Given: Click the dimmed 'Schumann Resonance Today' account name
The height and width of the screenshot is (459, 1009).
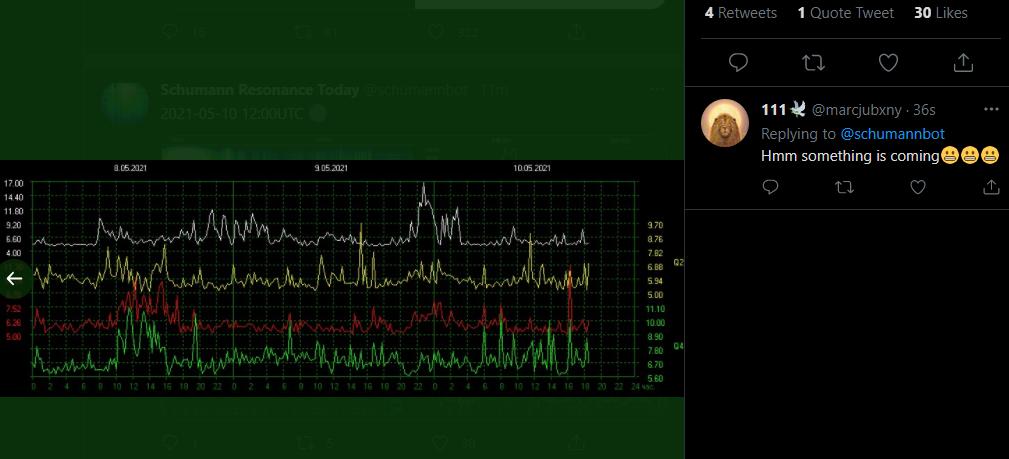Looking at the screenshot, I should [259, 90].
